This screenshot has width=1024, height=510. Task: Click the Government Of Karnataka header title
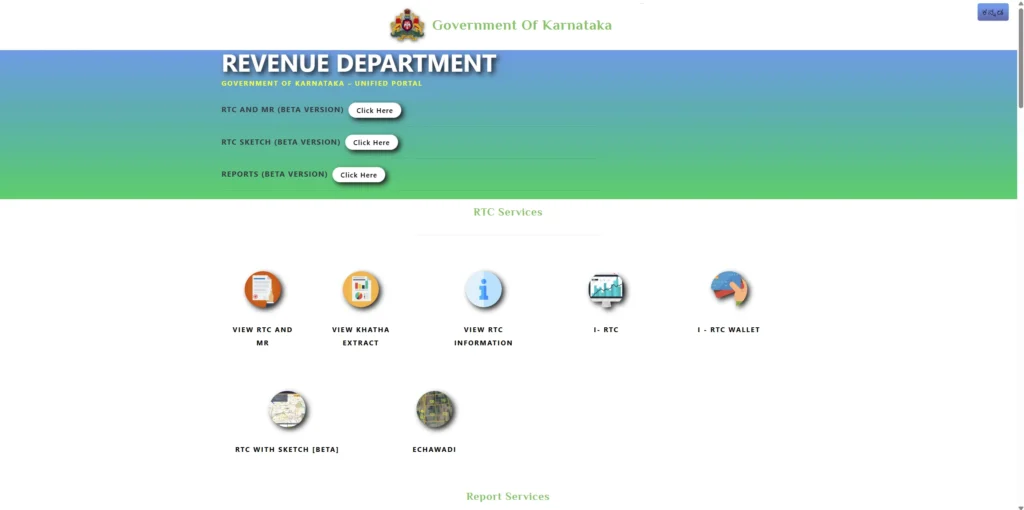[521, 25]
